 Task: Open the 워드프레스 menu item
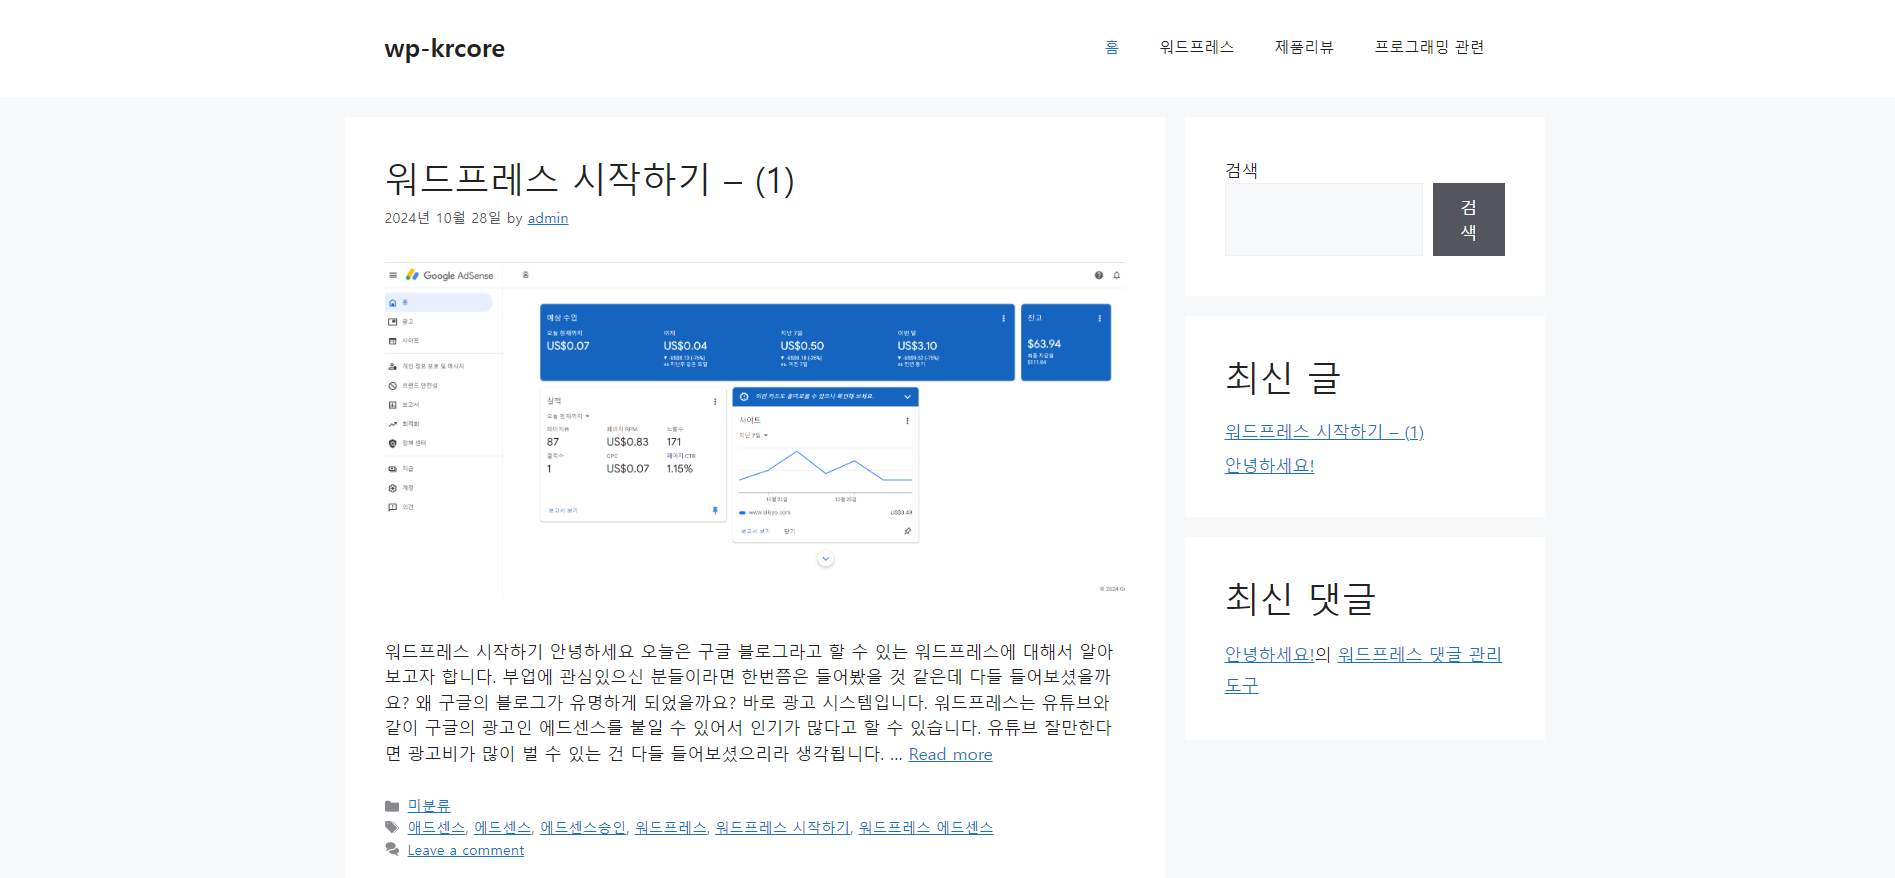pos(1197,47)
